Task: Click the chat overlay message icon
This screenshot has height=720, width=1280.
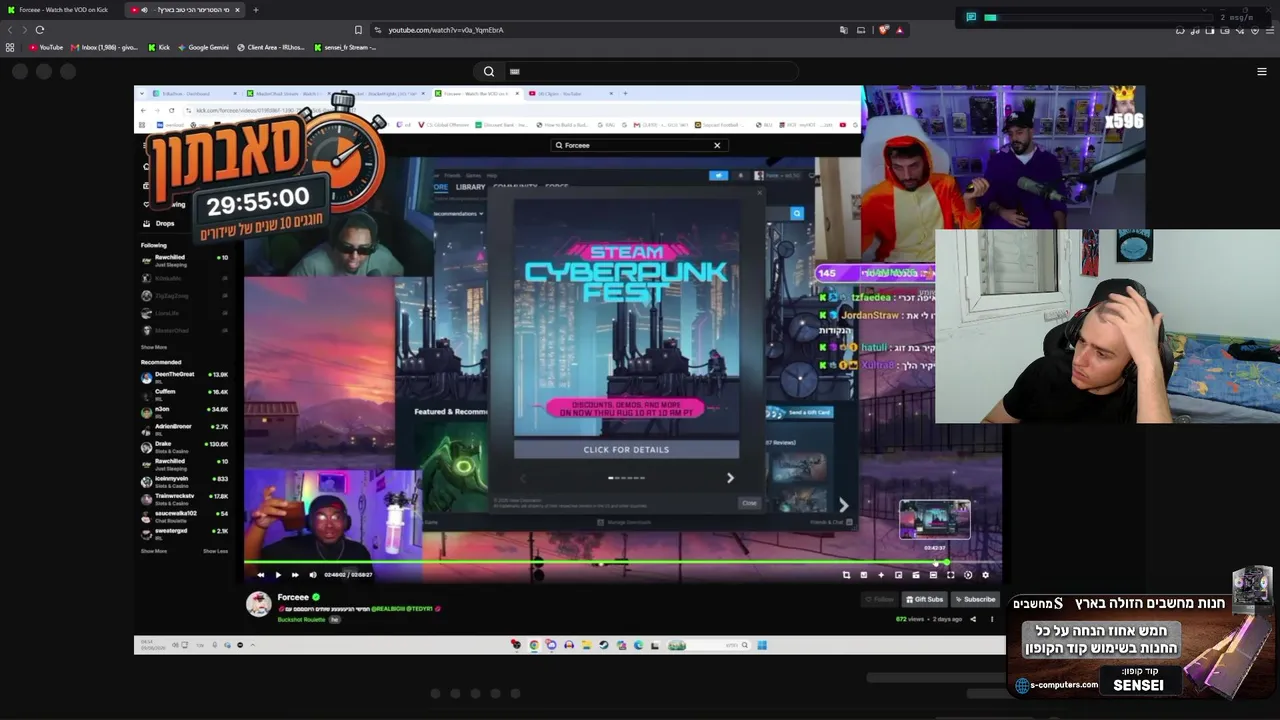Action: 971,17
